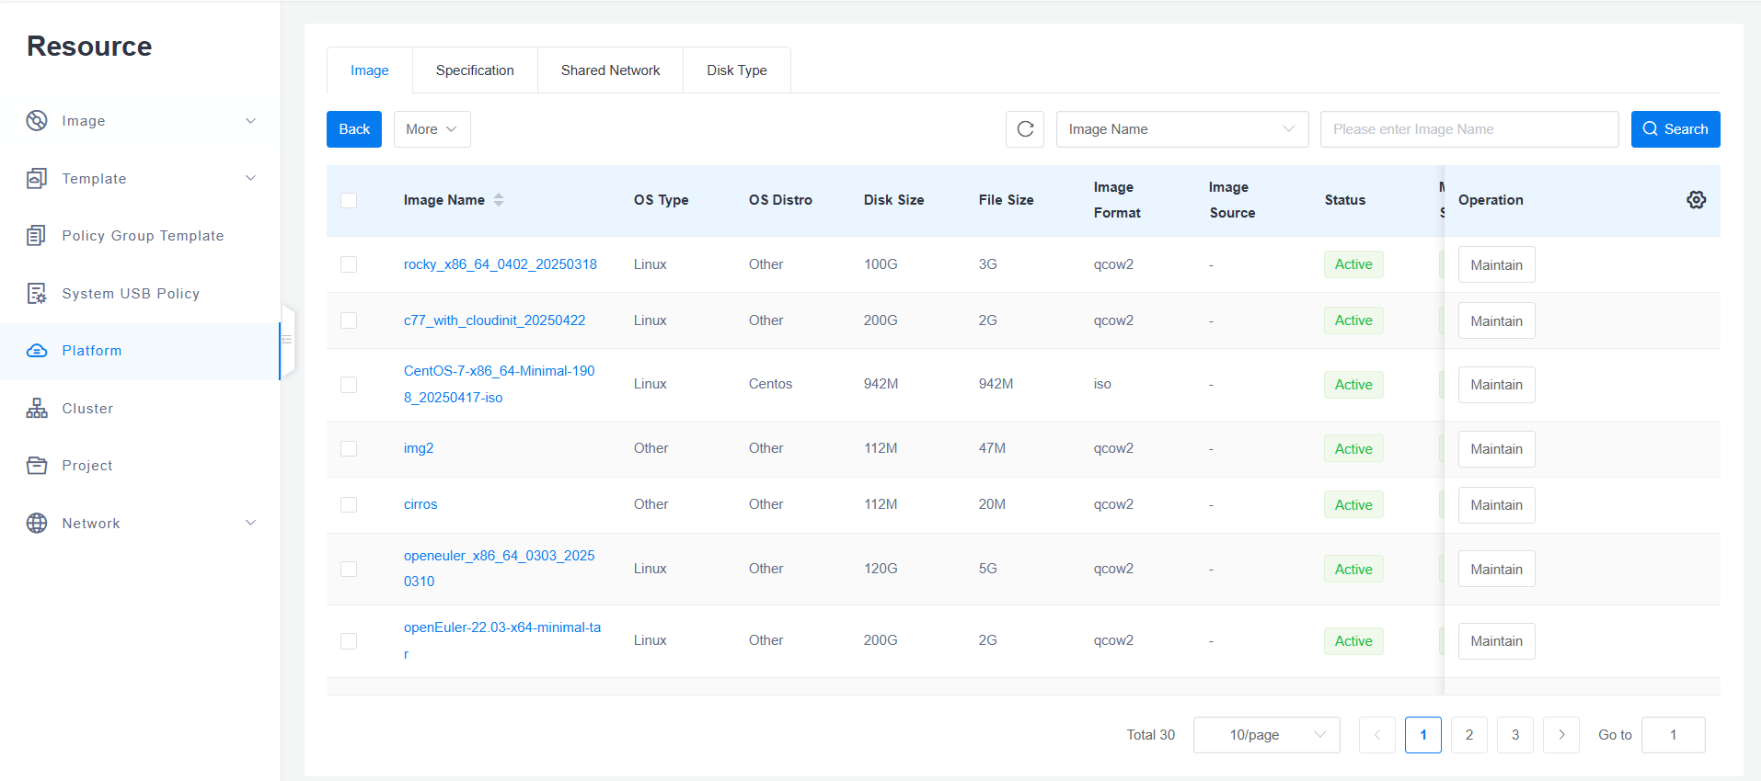Select the img2 row checkbox
Screen dimensions: 1761x781
[349, 449]
